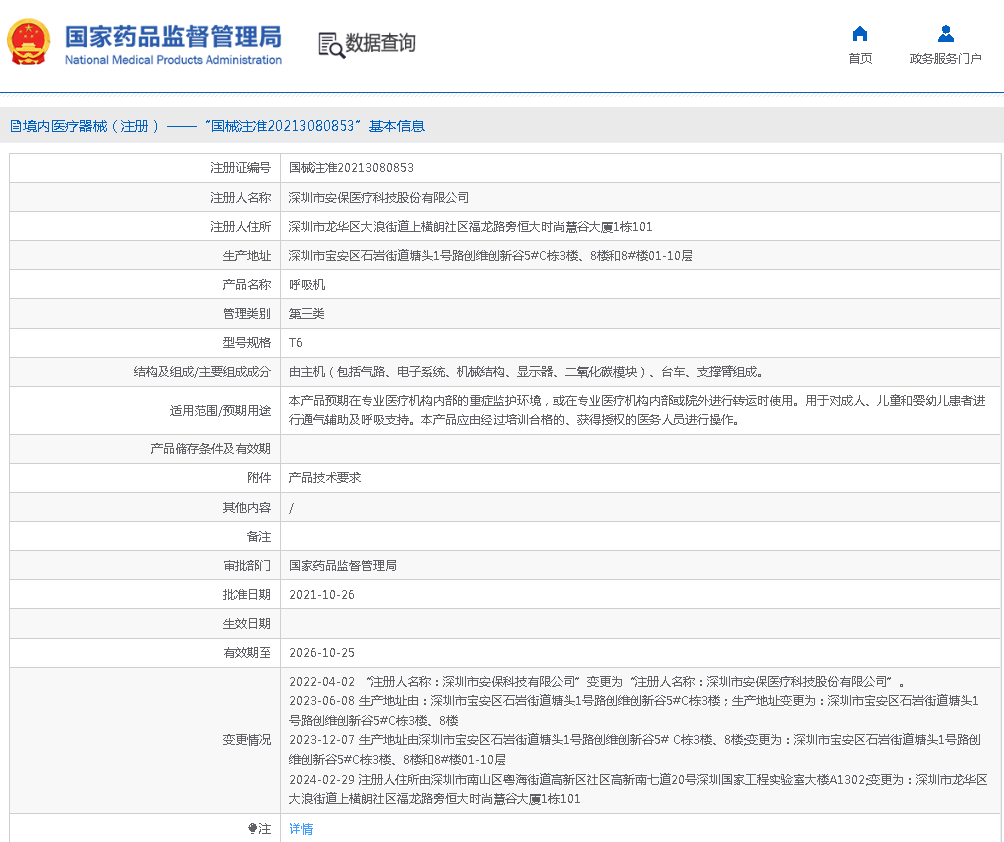Click the attachment value 产品技术要求
Viewport: 1004px width, 842px height.
coord(325,479)
